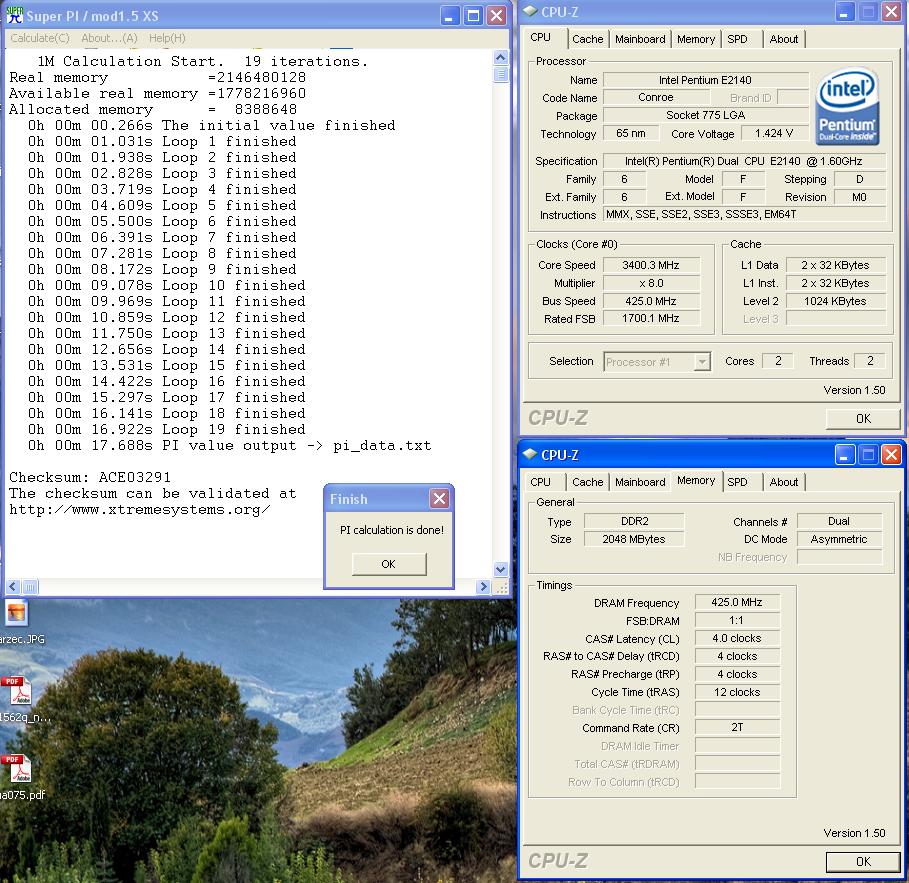
Task: Click the DC Mode value Asymmetric
Action: click(x=839, y=539)
